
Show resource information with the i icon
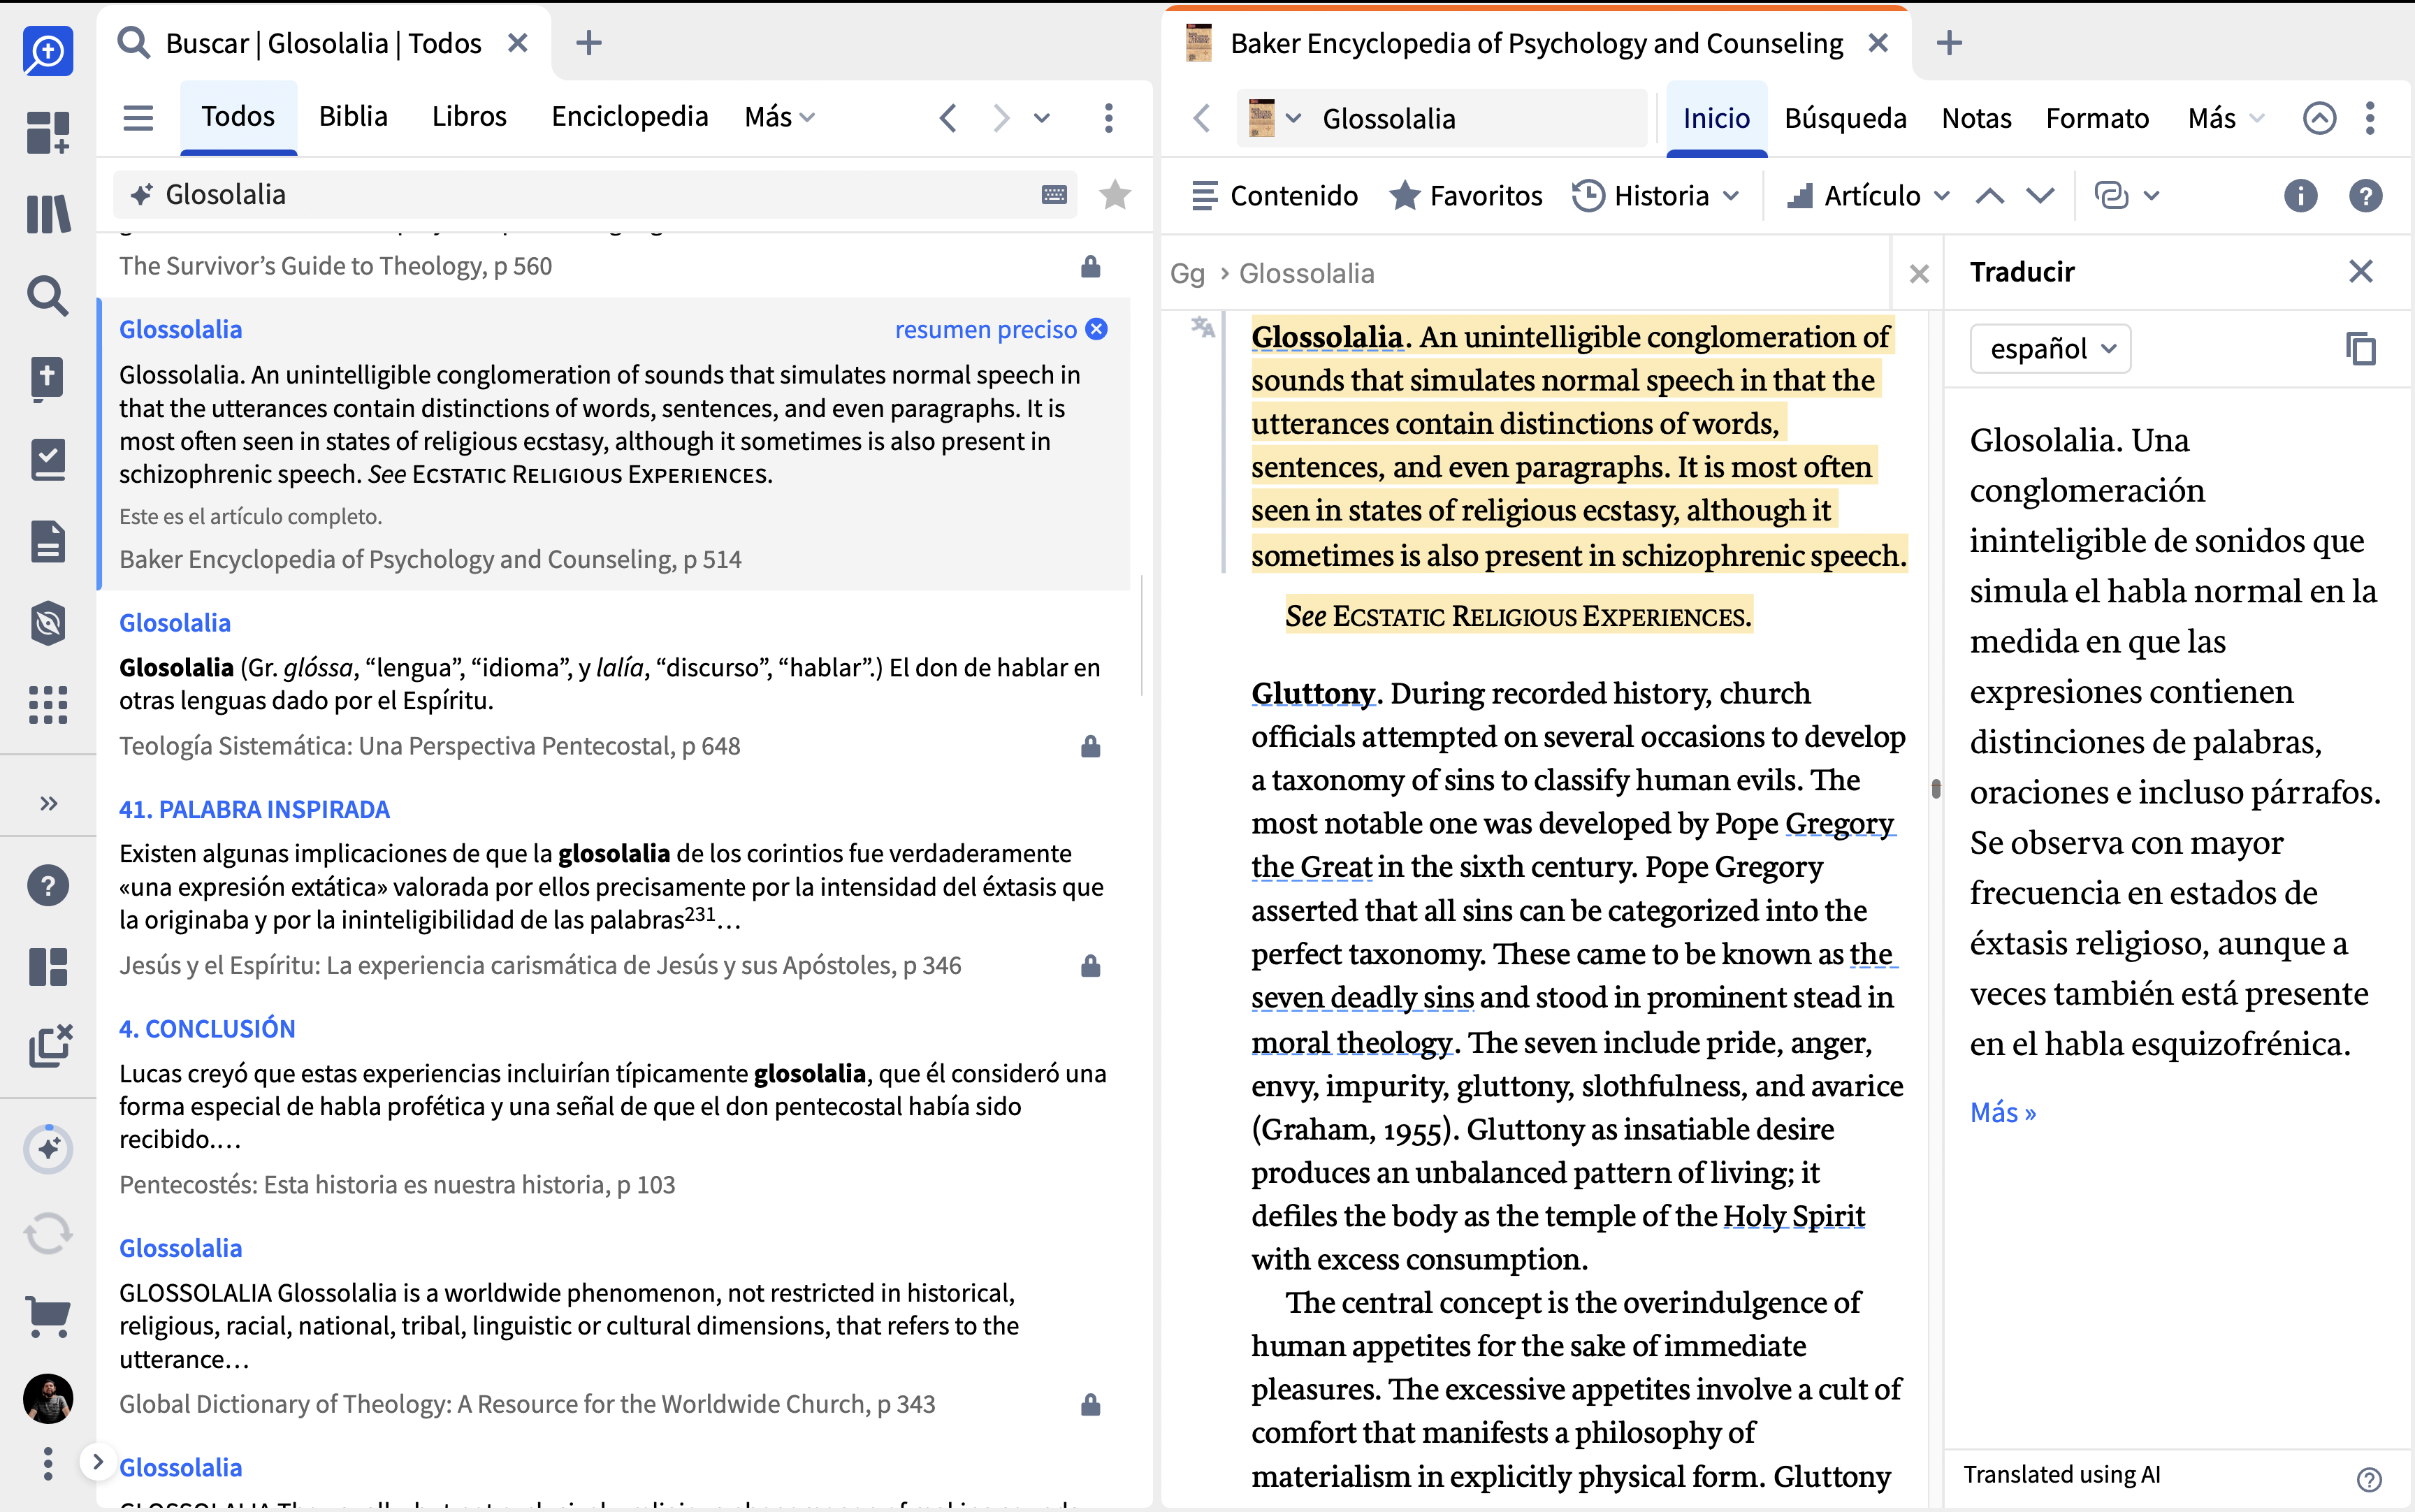2300,195
